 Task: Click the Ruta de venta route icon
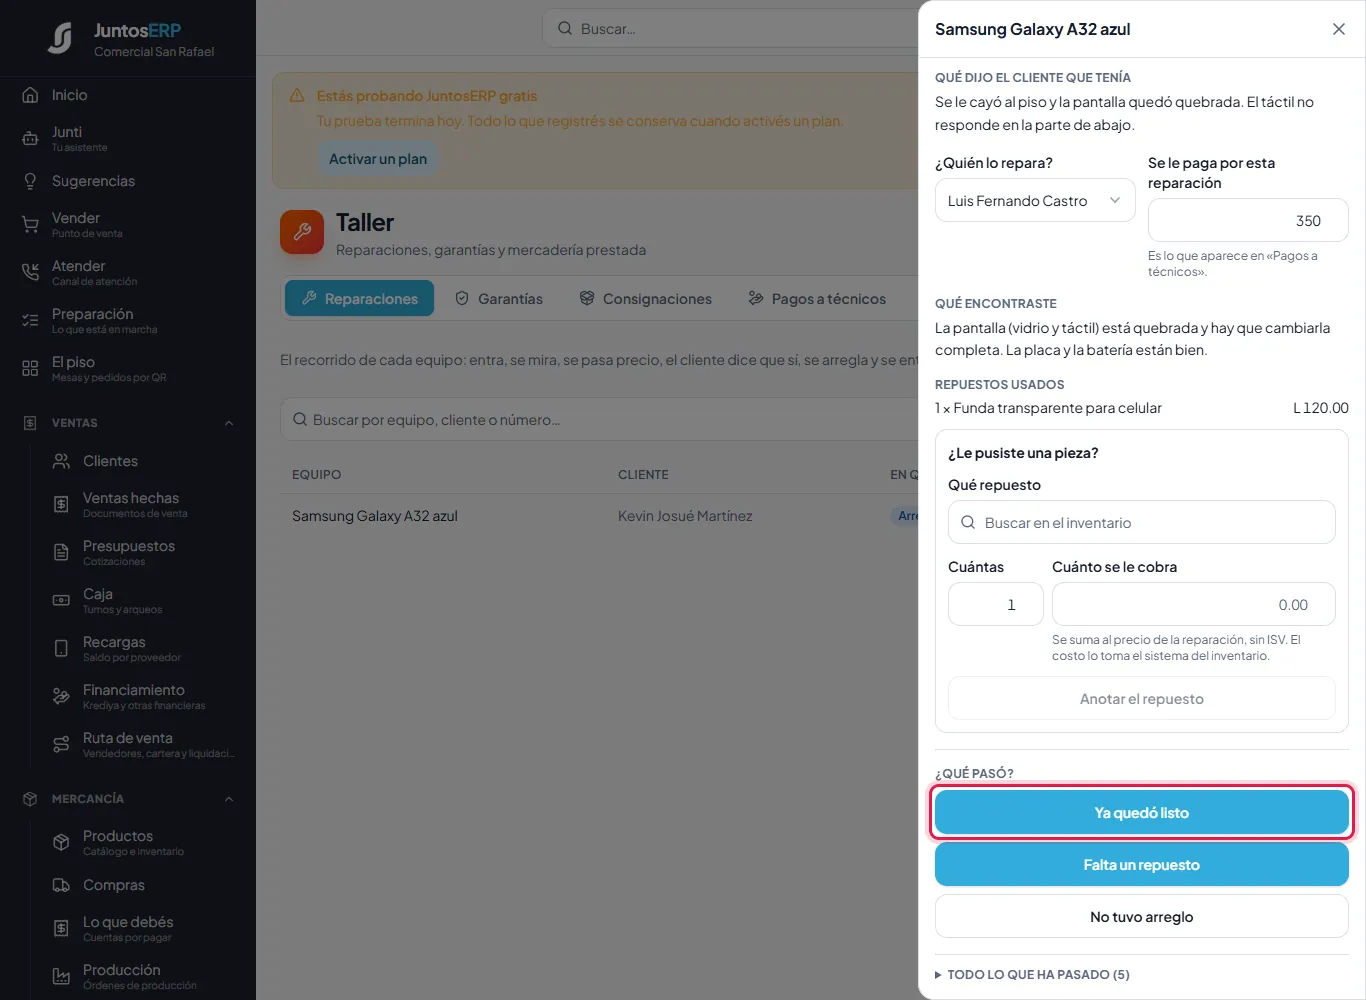[x=61, y=744]
